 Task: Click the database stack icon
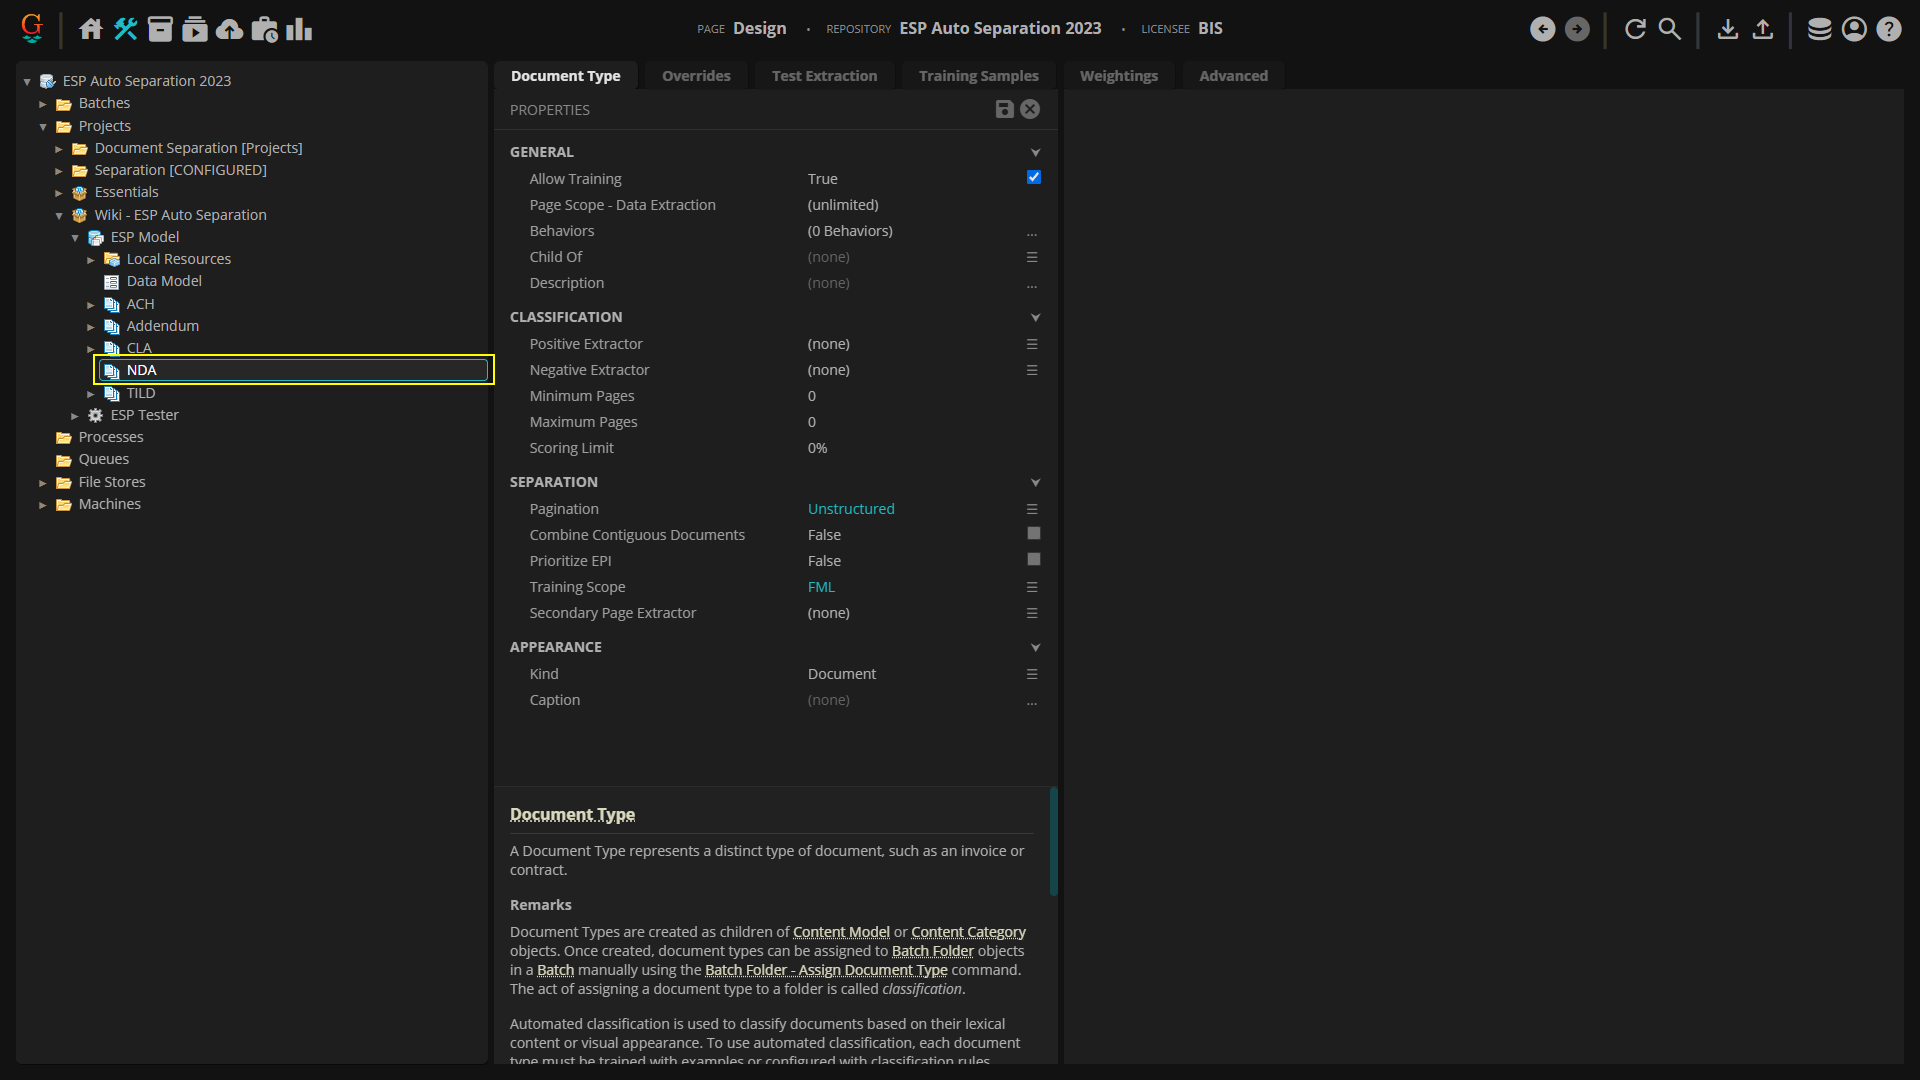click(x=1819, y=29)
